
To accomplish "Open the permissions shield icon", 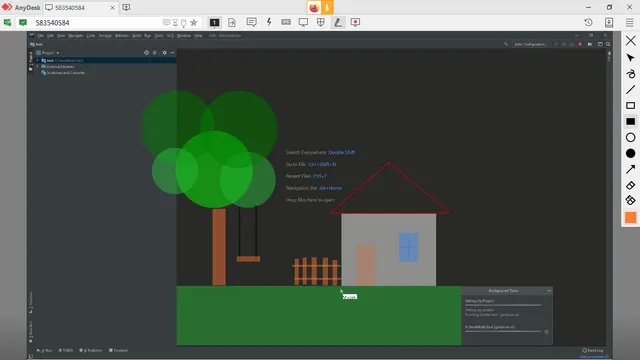I will pos(321,22).
